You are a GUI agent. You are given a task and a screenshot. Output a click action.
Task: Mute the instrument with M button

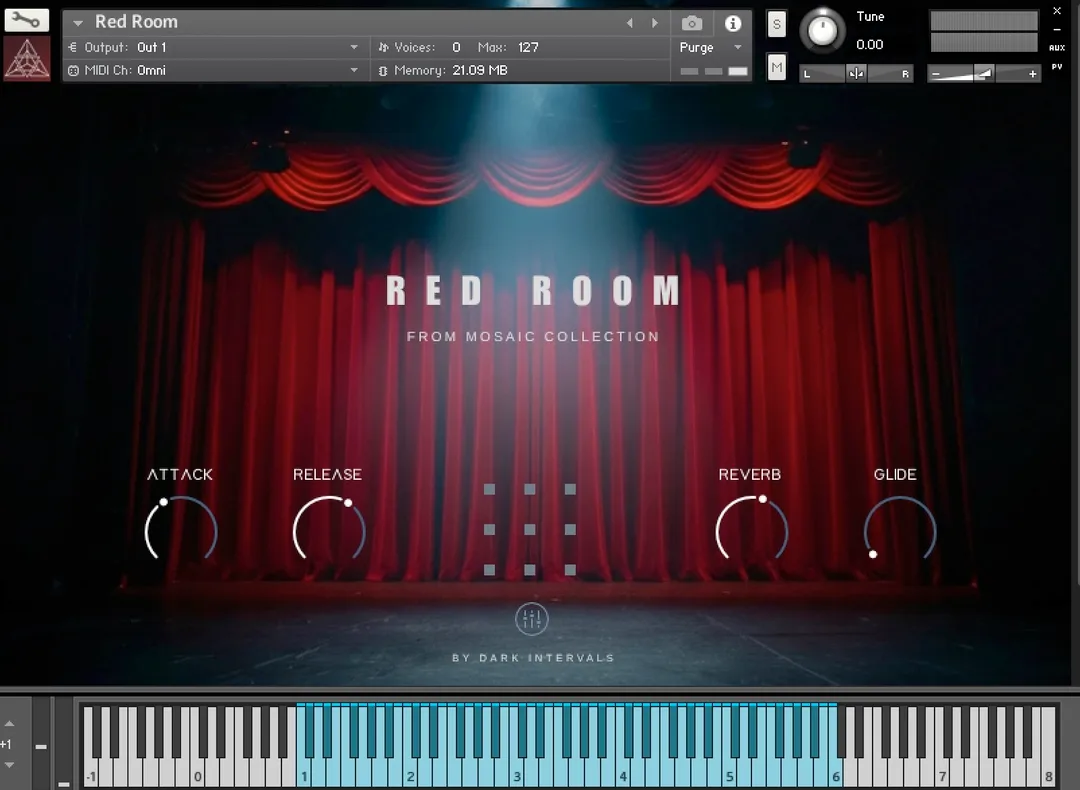[776, 67]
